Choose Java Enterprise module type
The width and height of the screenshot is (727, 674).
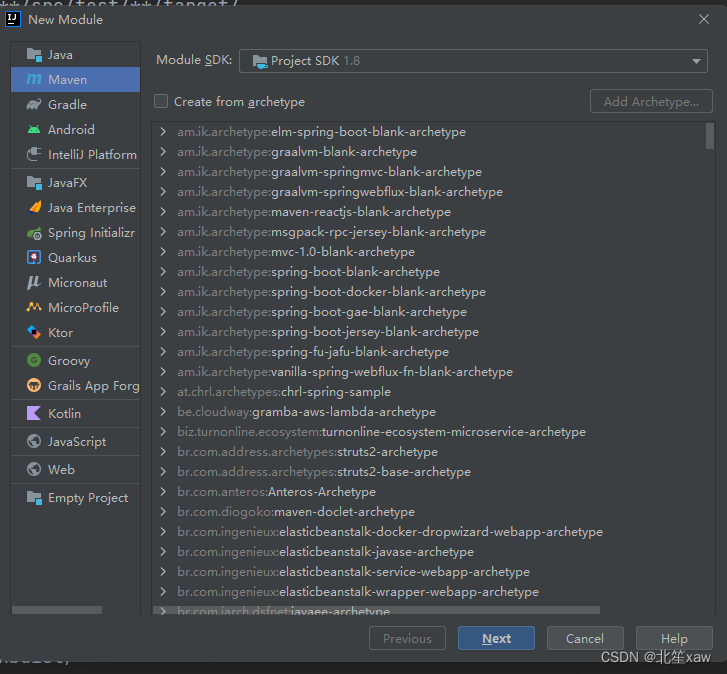[76, 207]
